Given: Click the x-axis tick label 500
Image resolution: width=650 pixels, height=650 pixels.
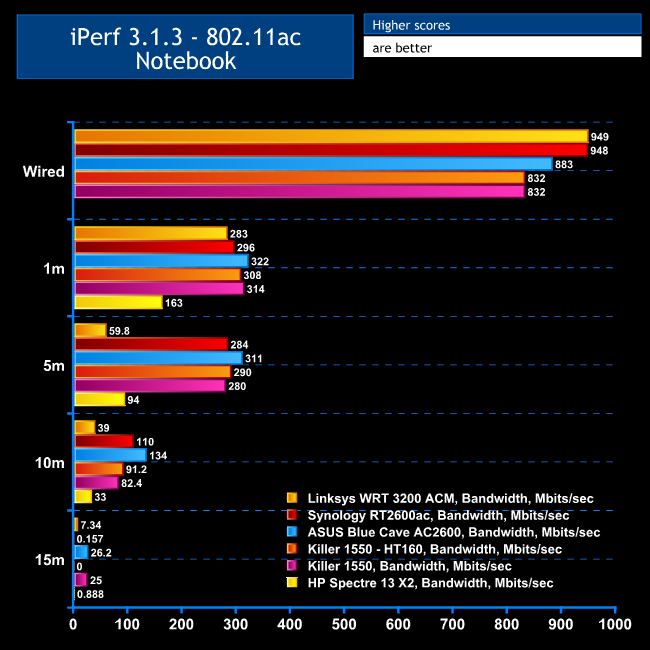Looking at the screenshot, I should pyautogui.click(x=344, y=624).
